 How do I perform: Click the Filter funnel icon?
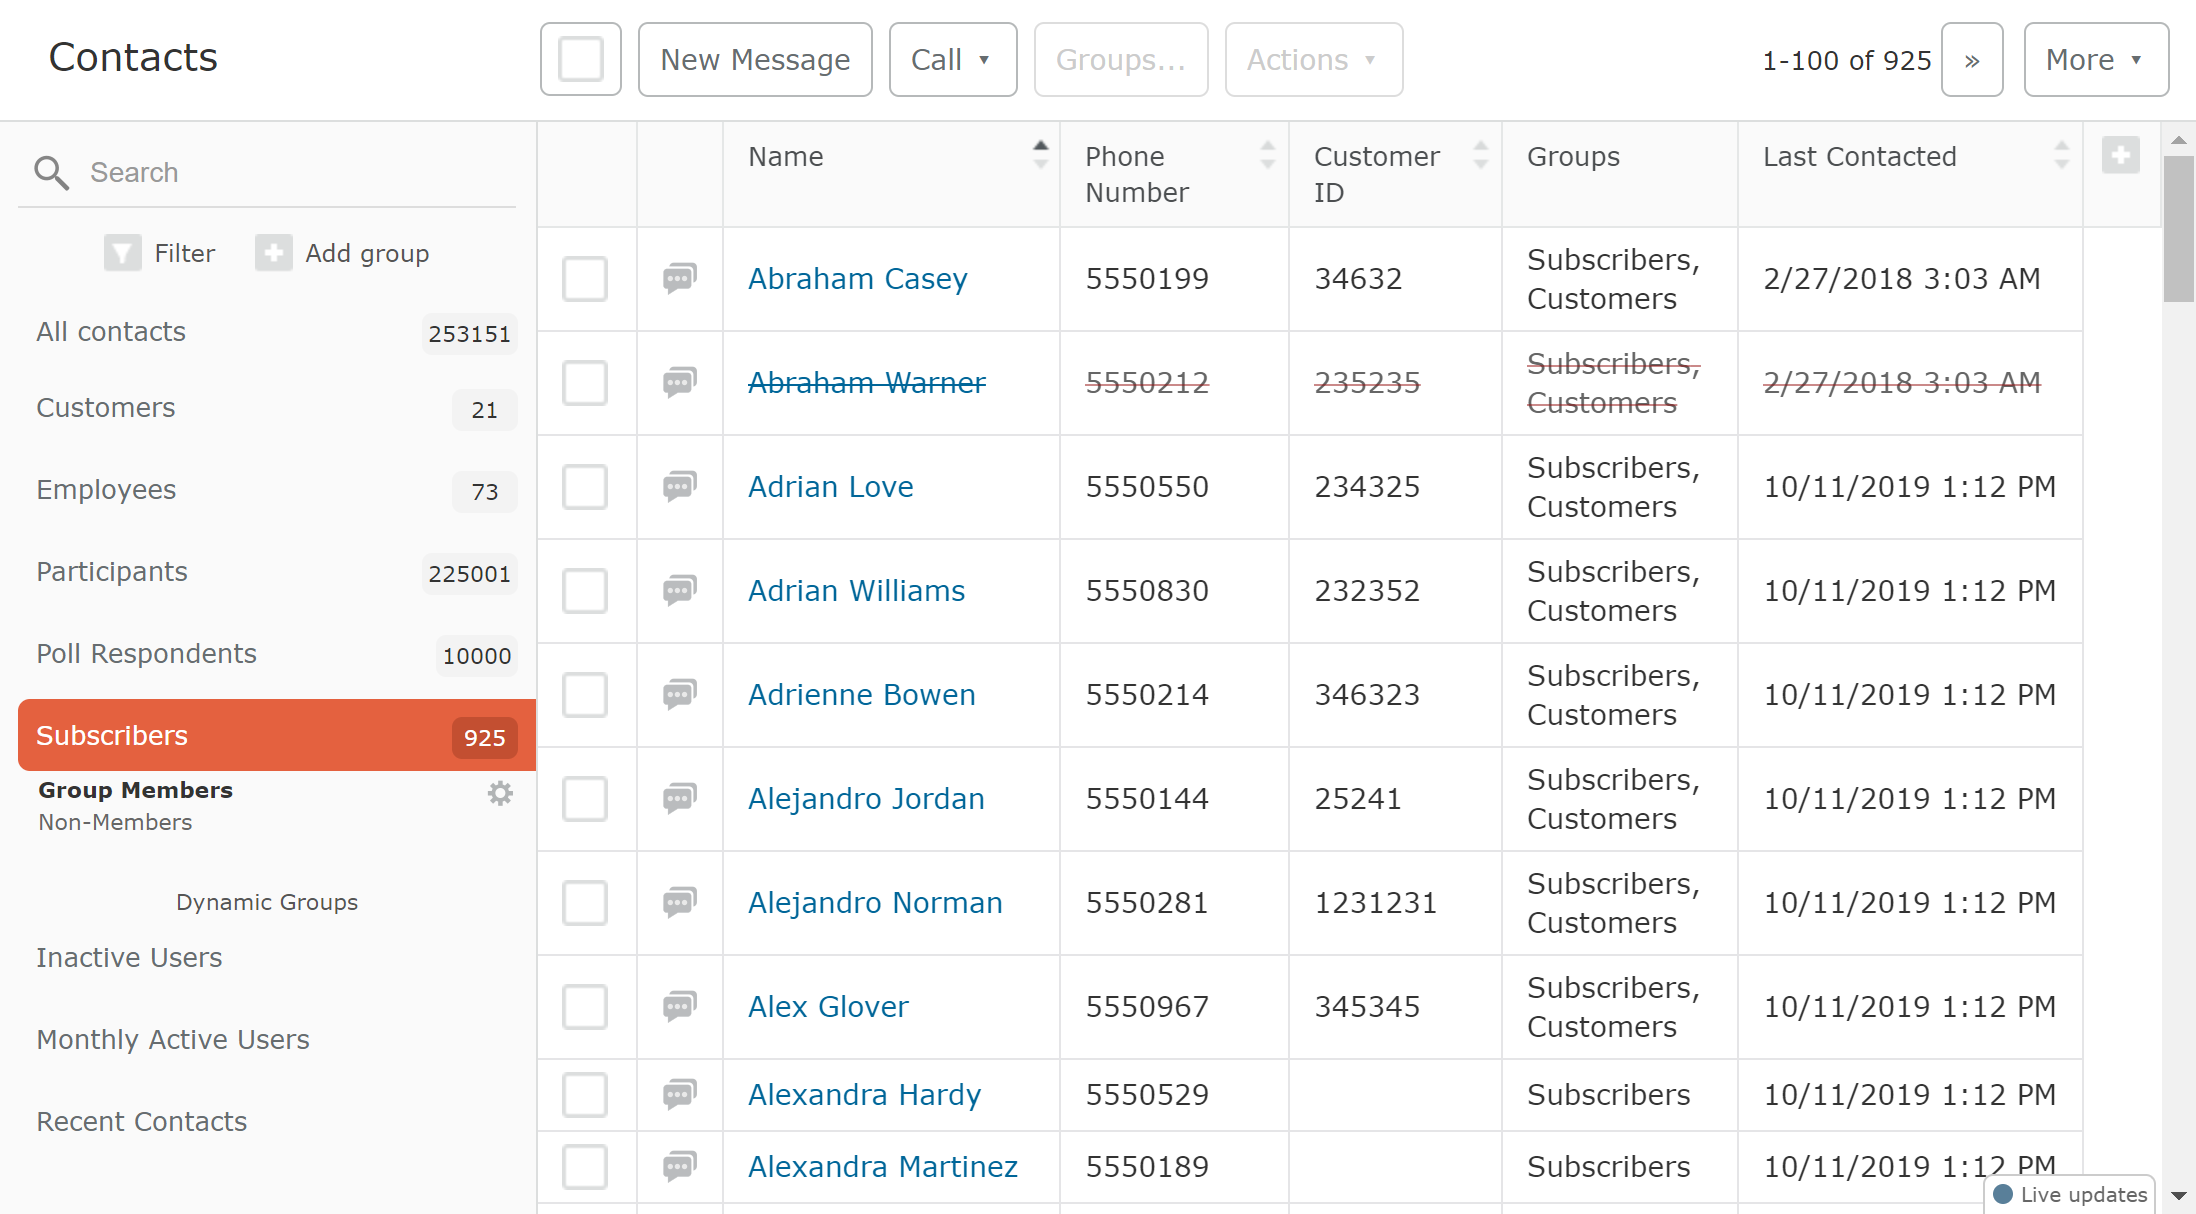[122, 253]
